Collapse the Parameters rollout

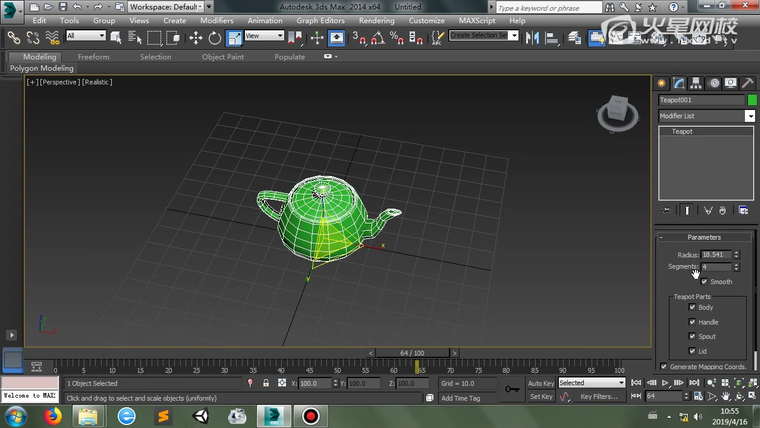pos(704,237)
